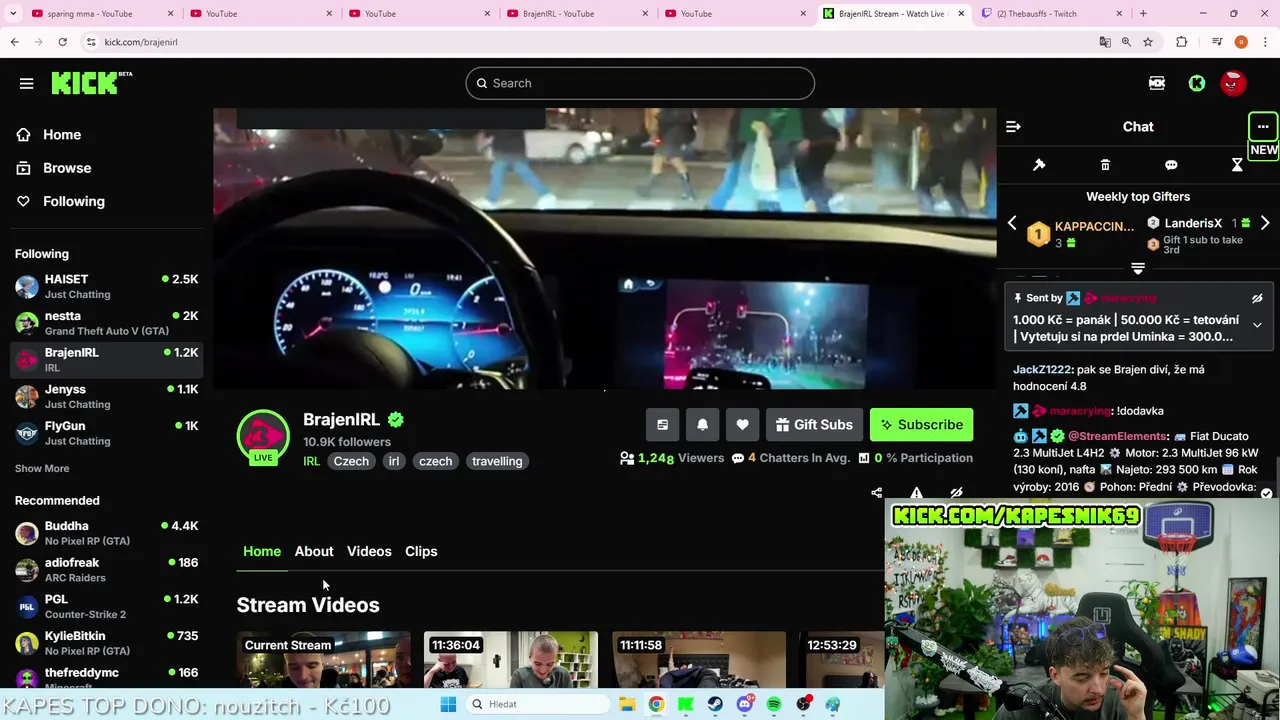Toggle the notification bell for BrajenIRL
Viewport: 1280px width, 720px height.
tap(702, 425)
